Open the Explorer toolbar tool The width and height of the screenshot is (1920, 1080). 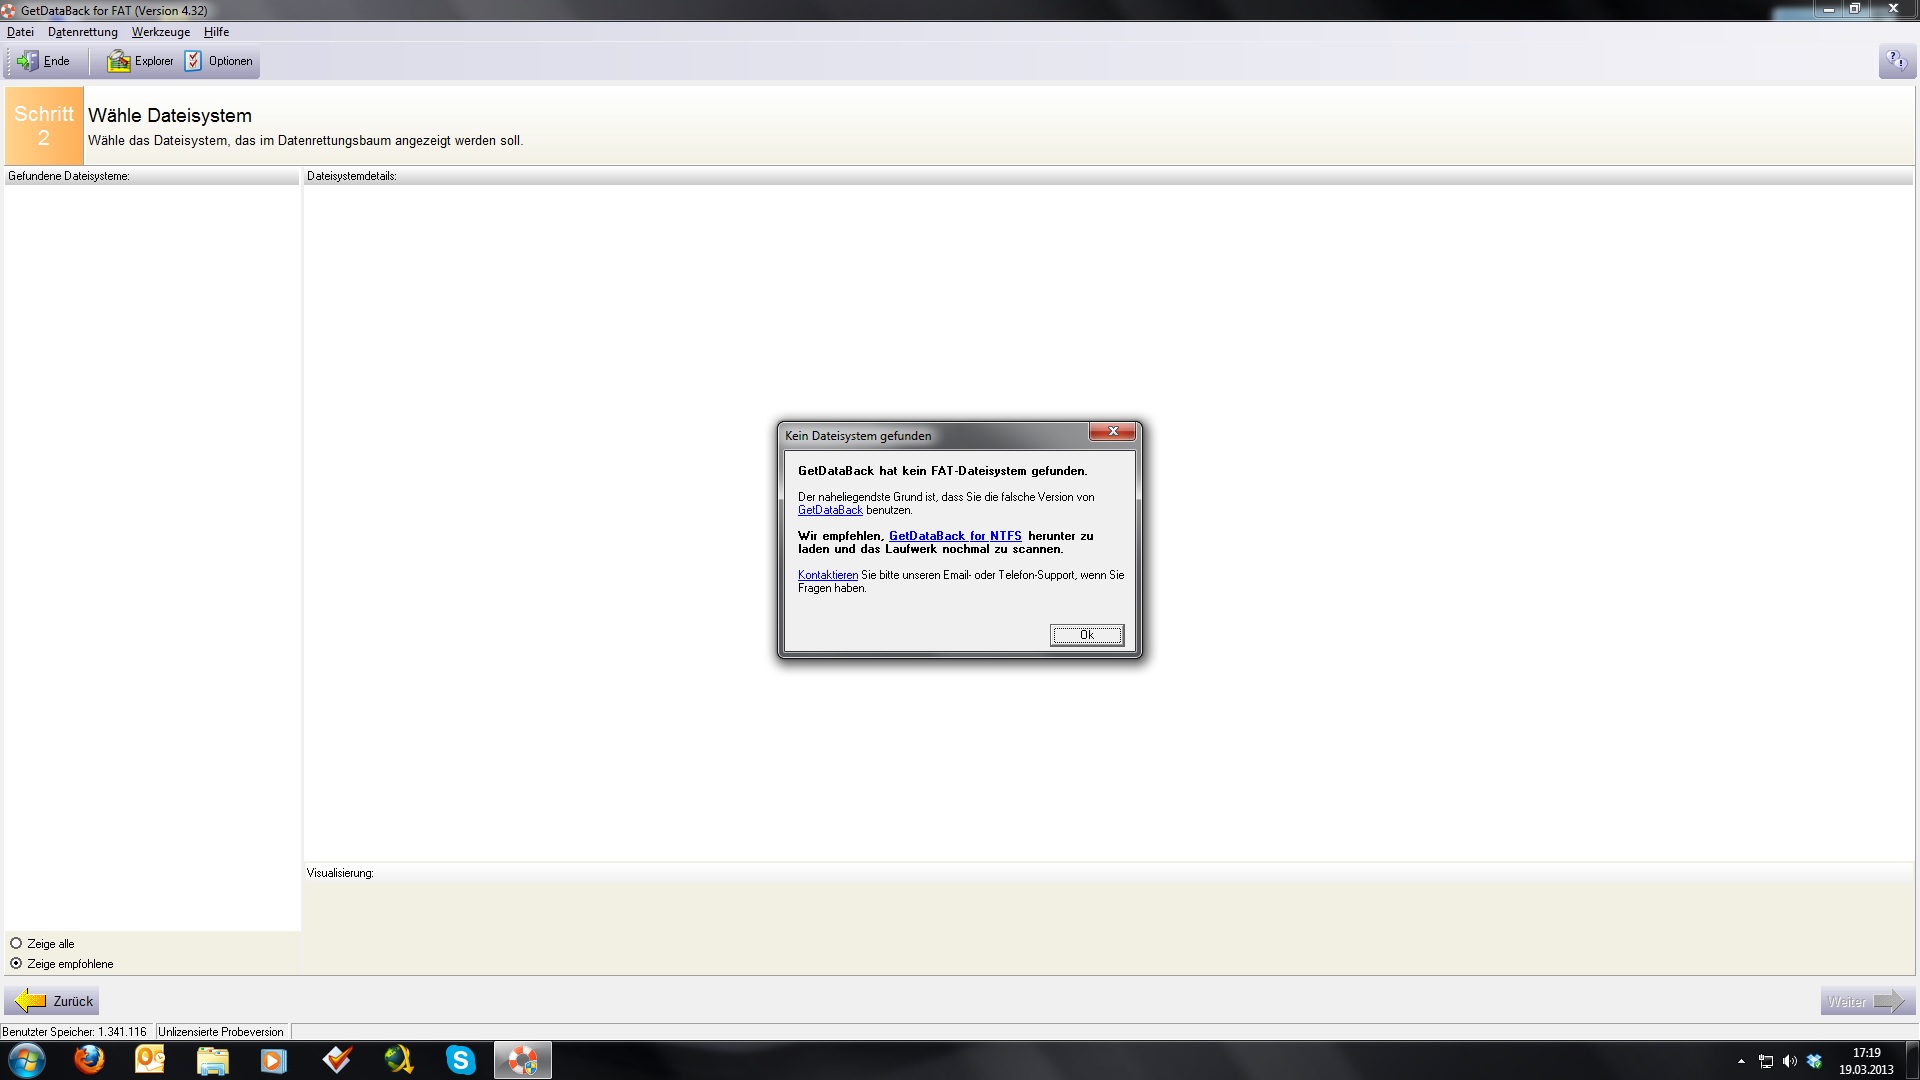pos(141,61)
